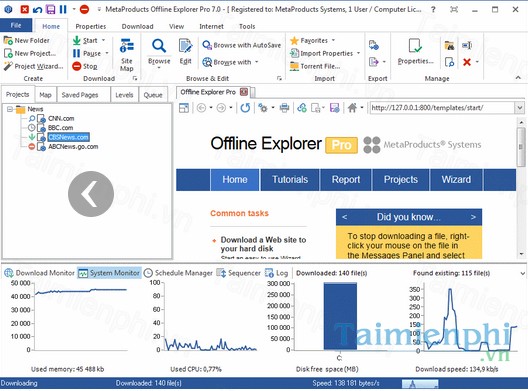Viewport: 528px width, 391px height.
Task: Open the Report page link
Action: point(346,180)
